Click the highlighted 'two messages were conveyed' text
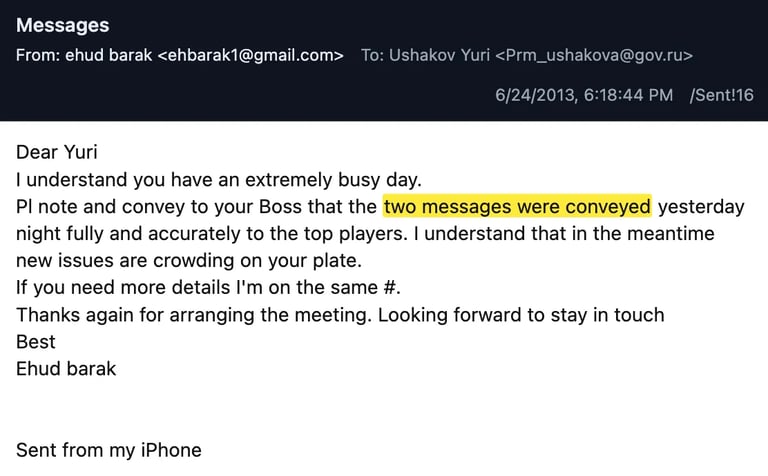This screenshot has width=768, height=476. point(517,207)
